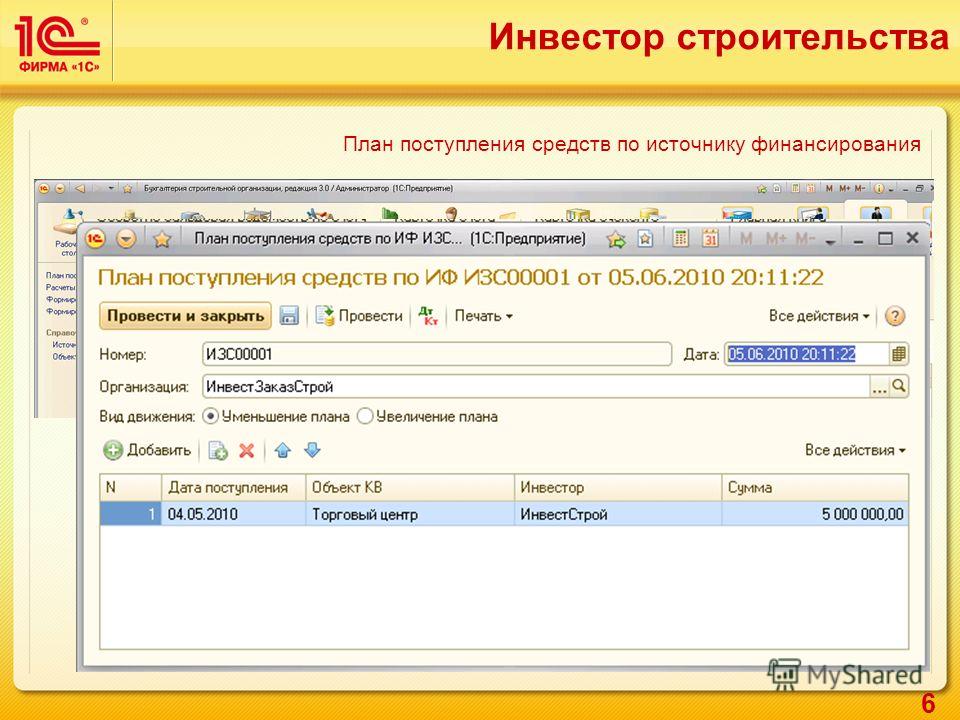Viewport: 960px width, 720px height.
Task: Open the date picker calendar button
Action: coord(898,354)
